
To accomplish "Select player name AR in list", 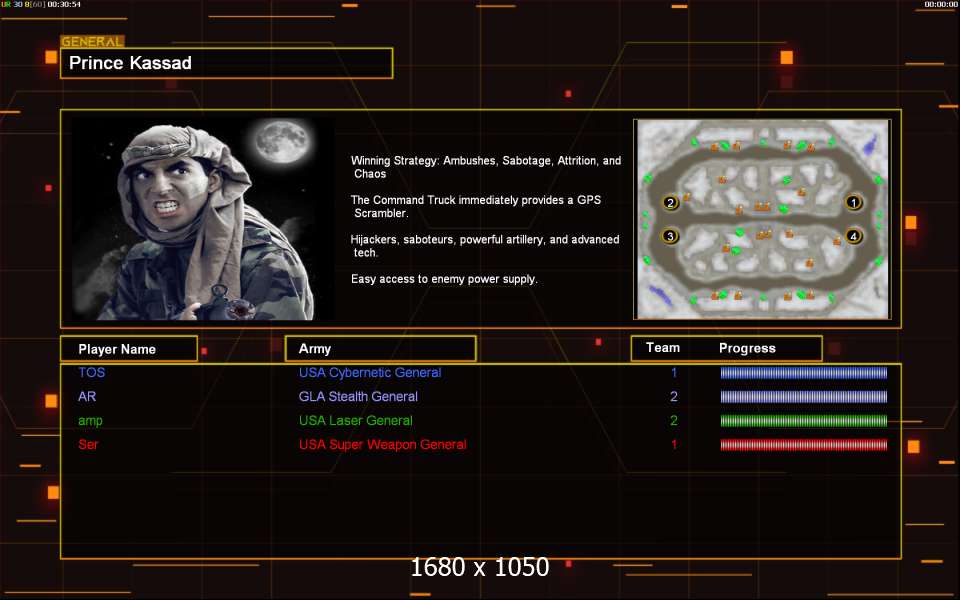I will [x=87, y=397].
